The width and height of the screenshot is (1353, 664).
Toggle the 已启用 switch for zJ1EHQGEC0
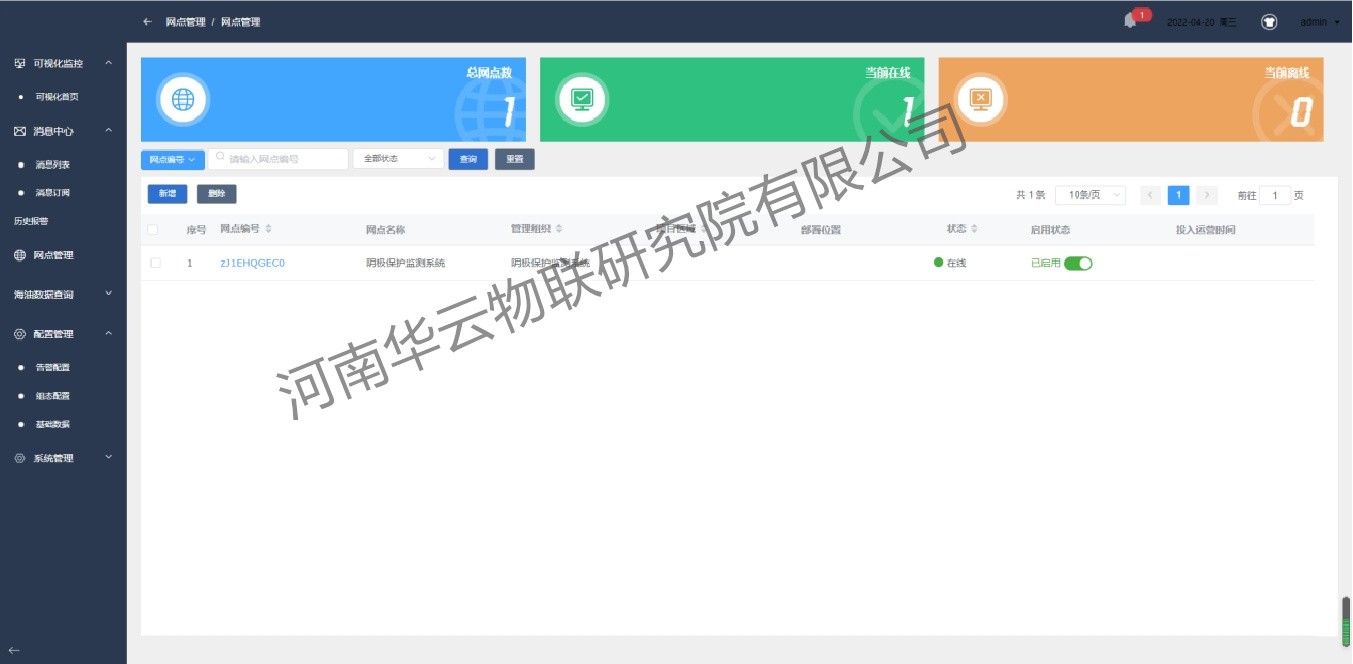1078,263
